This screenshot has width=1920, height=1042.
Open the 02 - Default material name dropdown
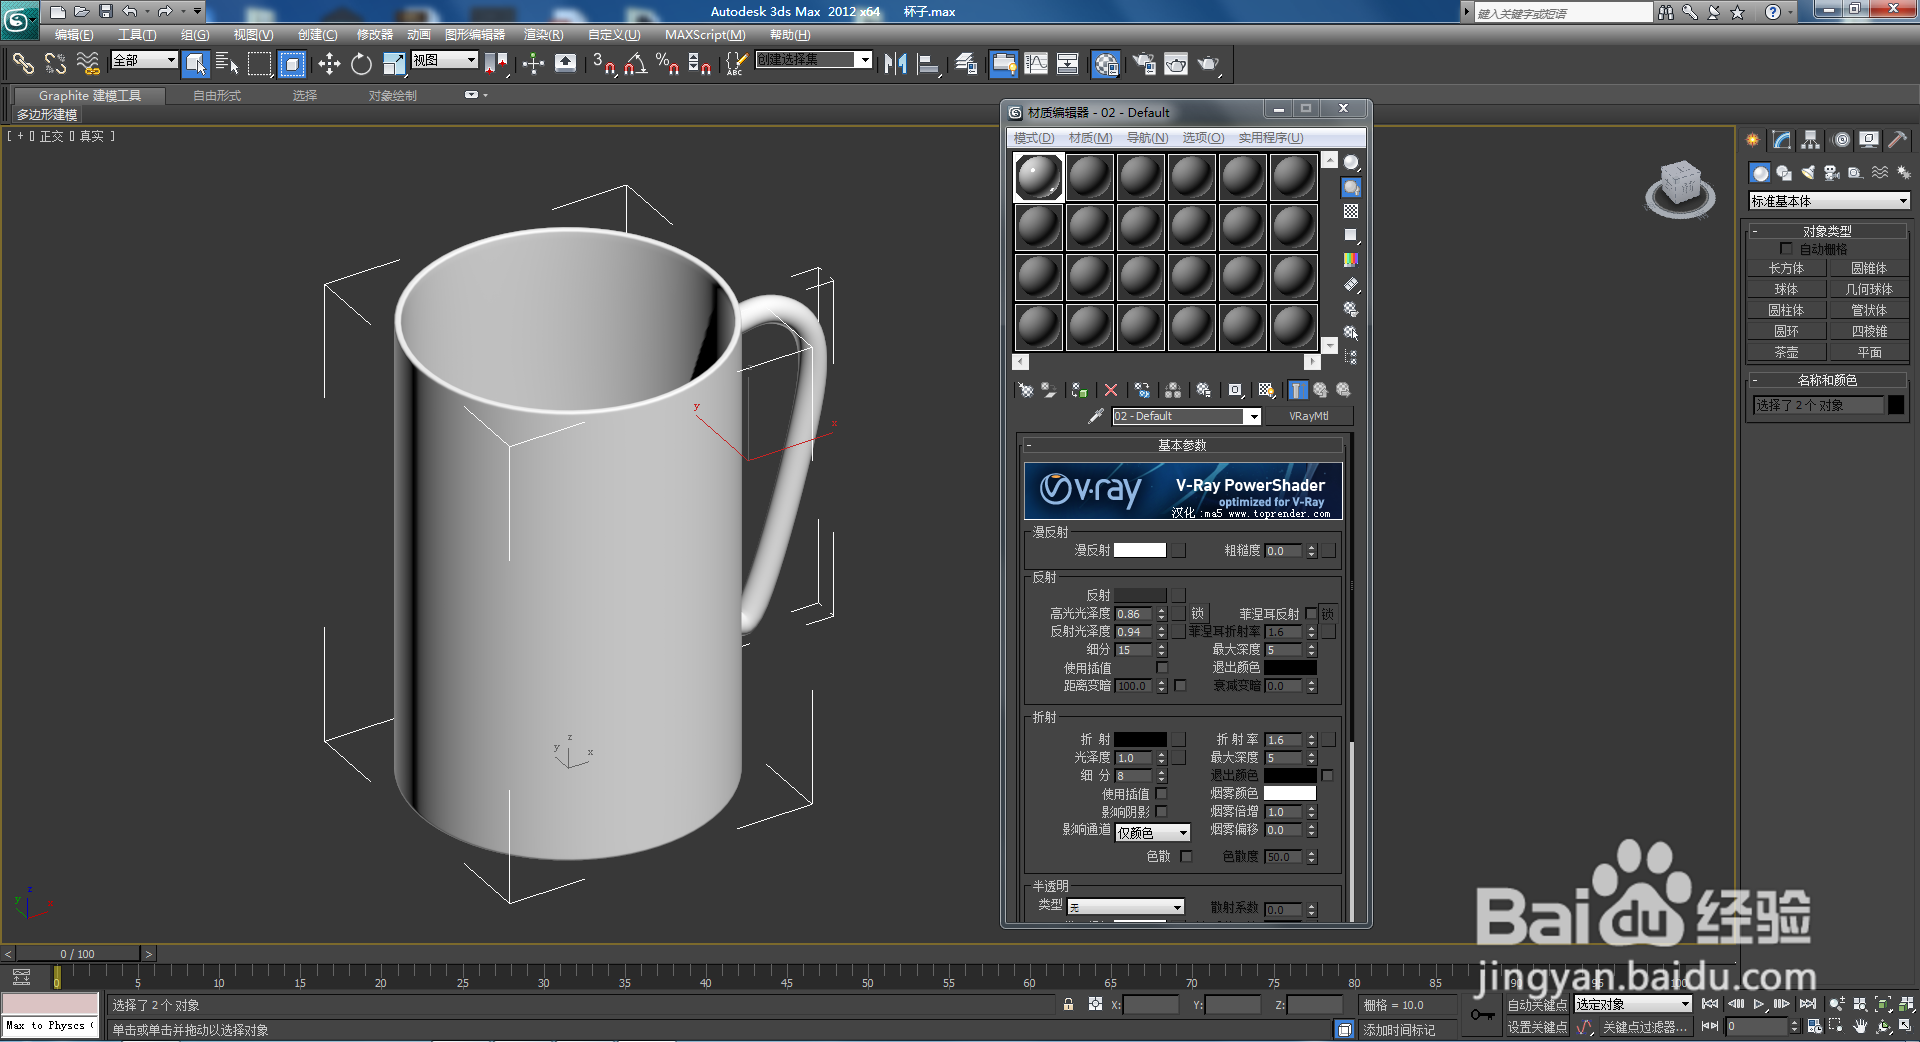1253,416
